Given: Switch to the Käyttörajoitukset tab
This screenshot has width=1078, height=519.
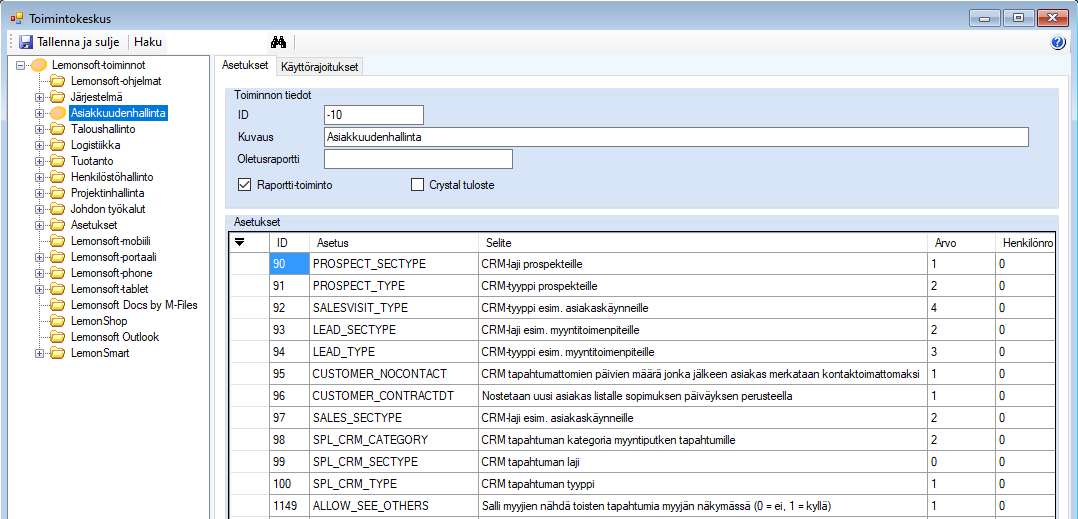Looking at the screenshot, I should coord(319,66).
